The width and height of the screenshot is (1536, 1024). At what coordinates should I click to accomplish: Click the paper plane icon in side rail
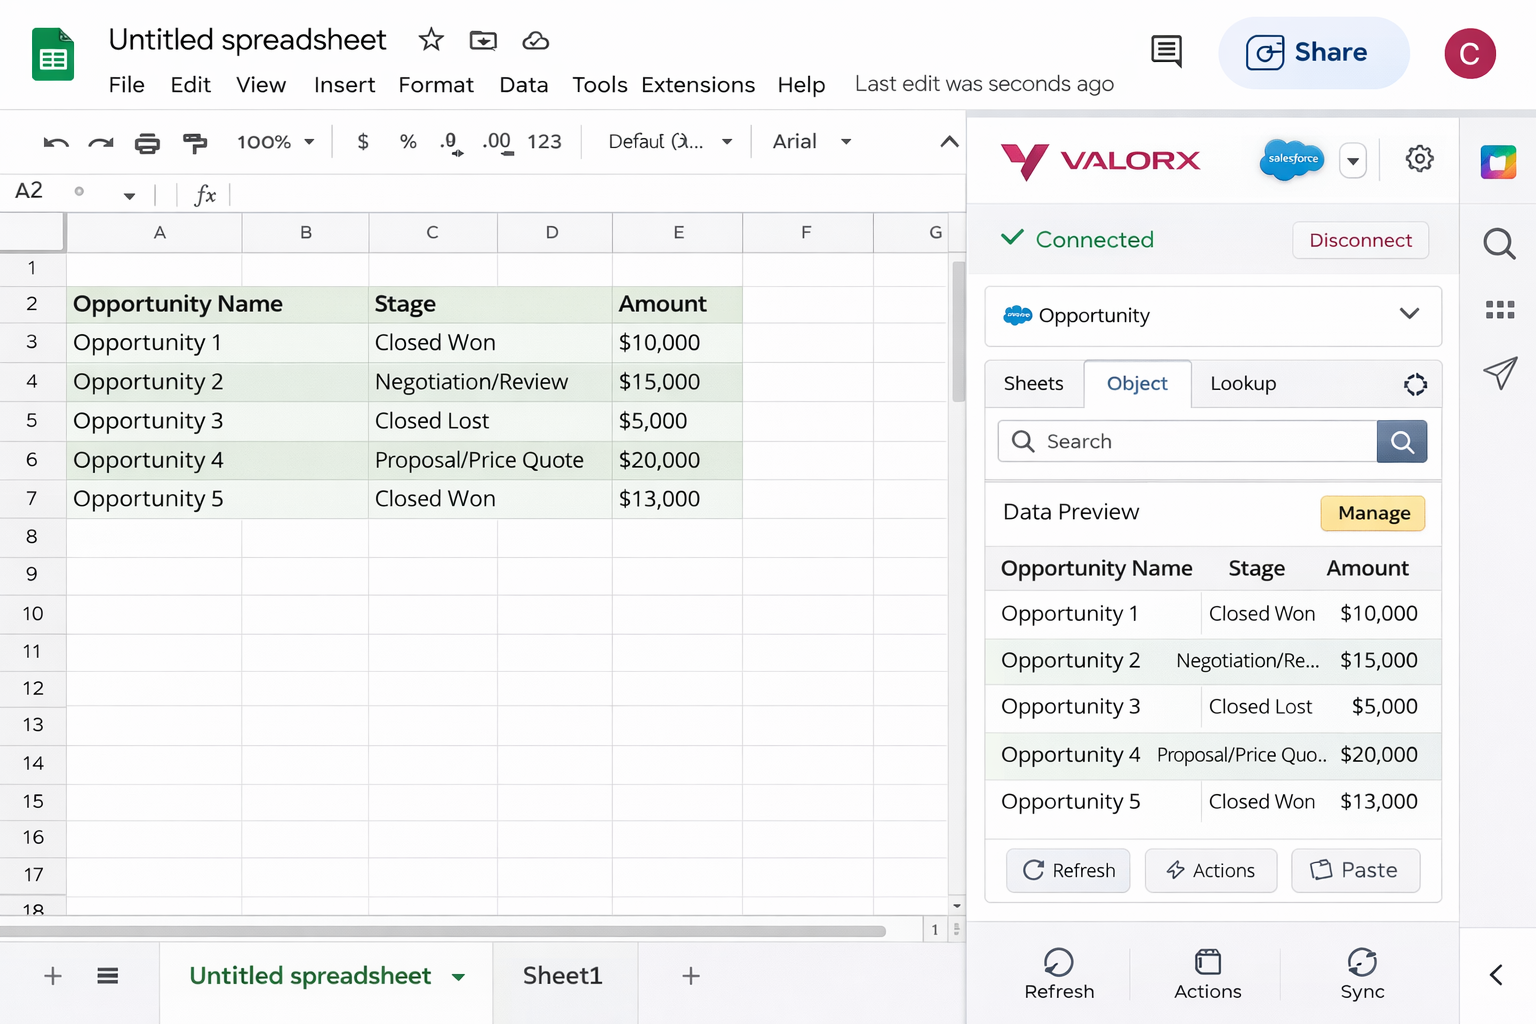pos(1499,373)
